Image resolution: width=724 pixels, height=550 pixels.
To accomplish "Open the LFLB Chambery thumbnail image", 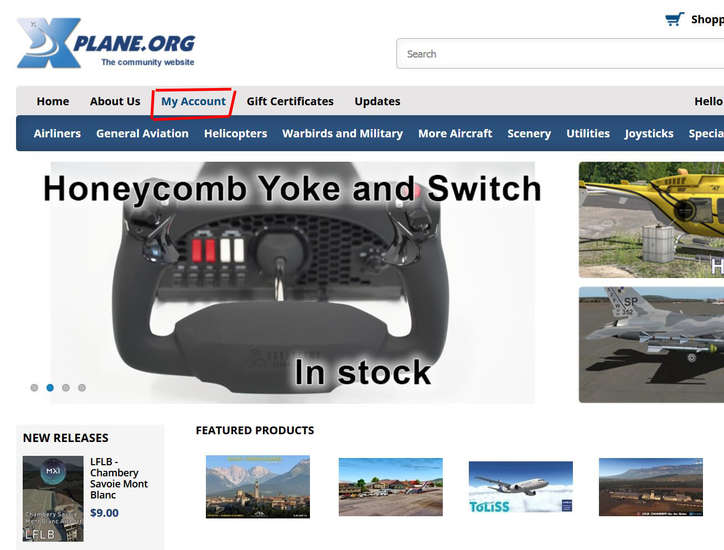I will 53,499.
